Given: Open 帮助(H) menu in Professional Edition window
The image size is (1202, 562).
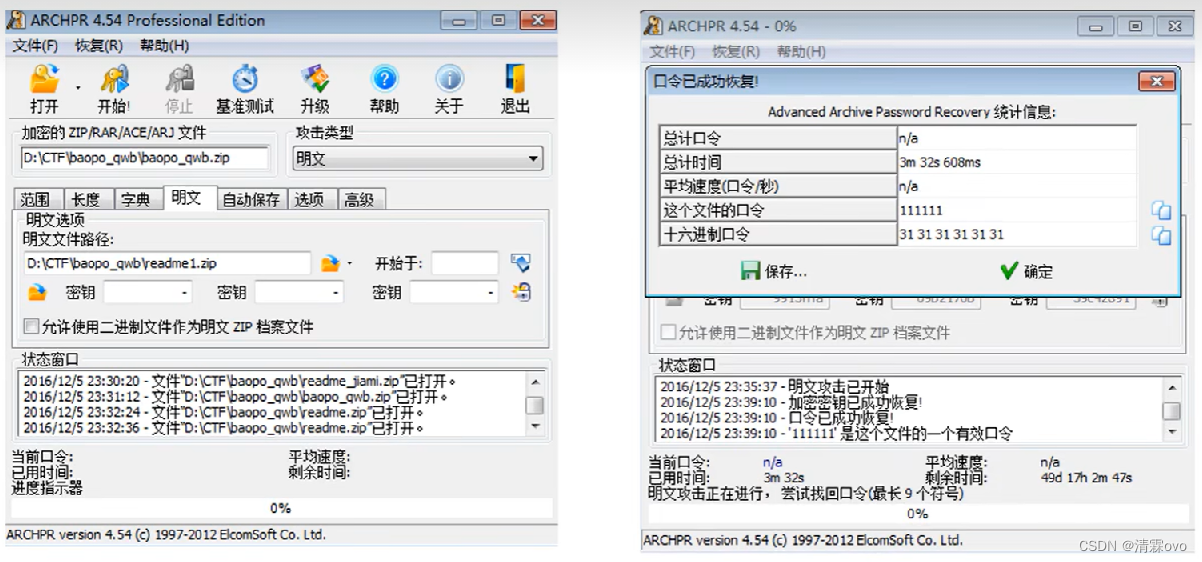Looking at the screenshot, I should [164, 45].
